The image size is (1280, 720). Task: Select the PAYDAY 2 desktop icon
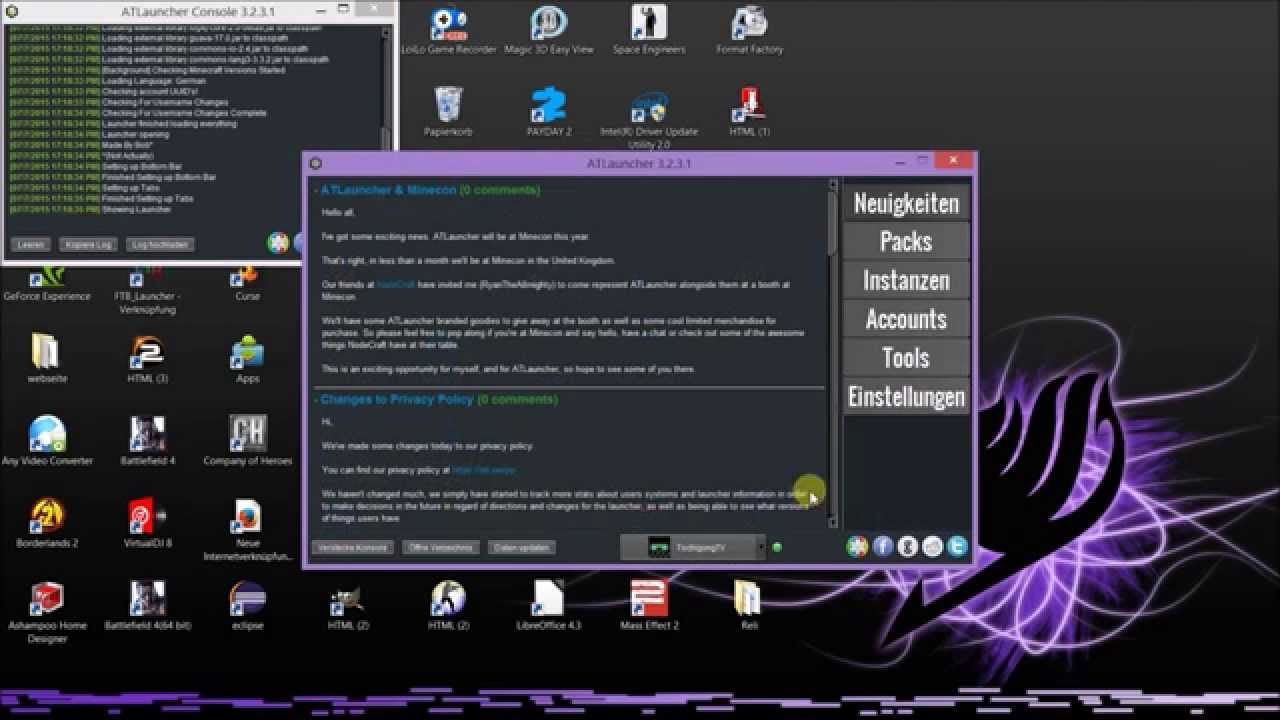pos(549,112)
